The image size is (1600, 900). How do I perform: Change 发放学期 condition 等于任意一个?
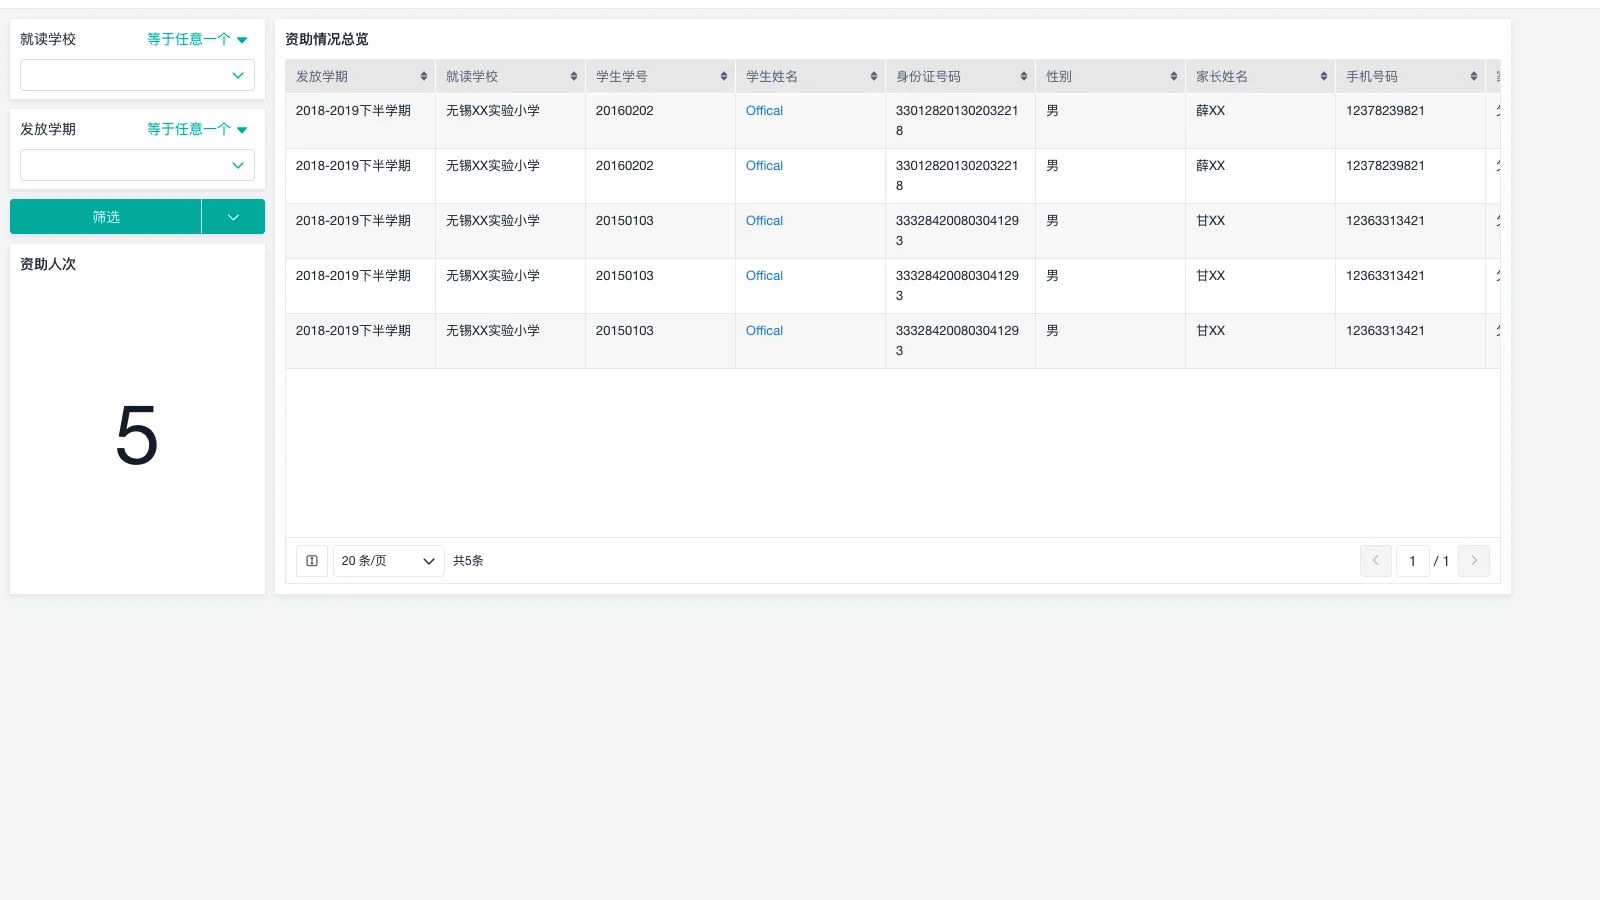click(197, 130)
